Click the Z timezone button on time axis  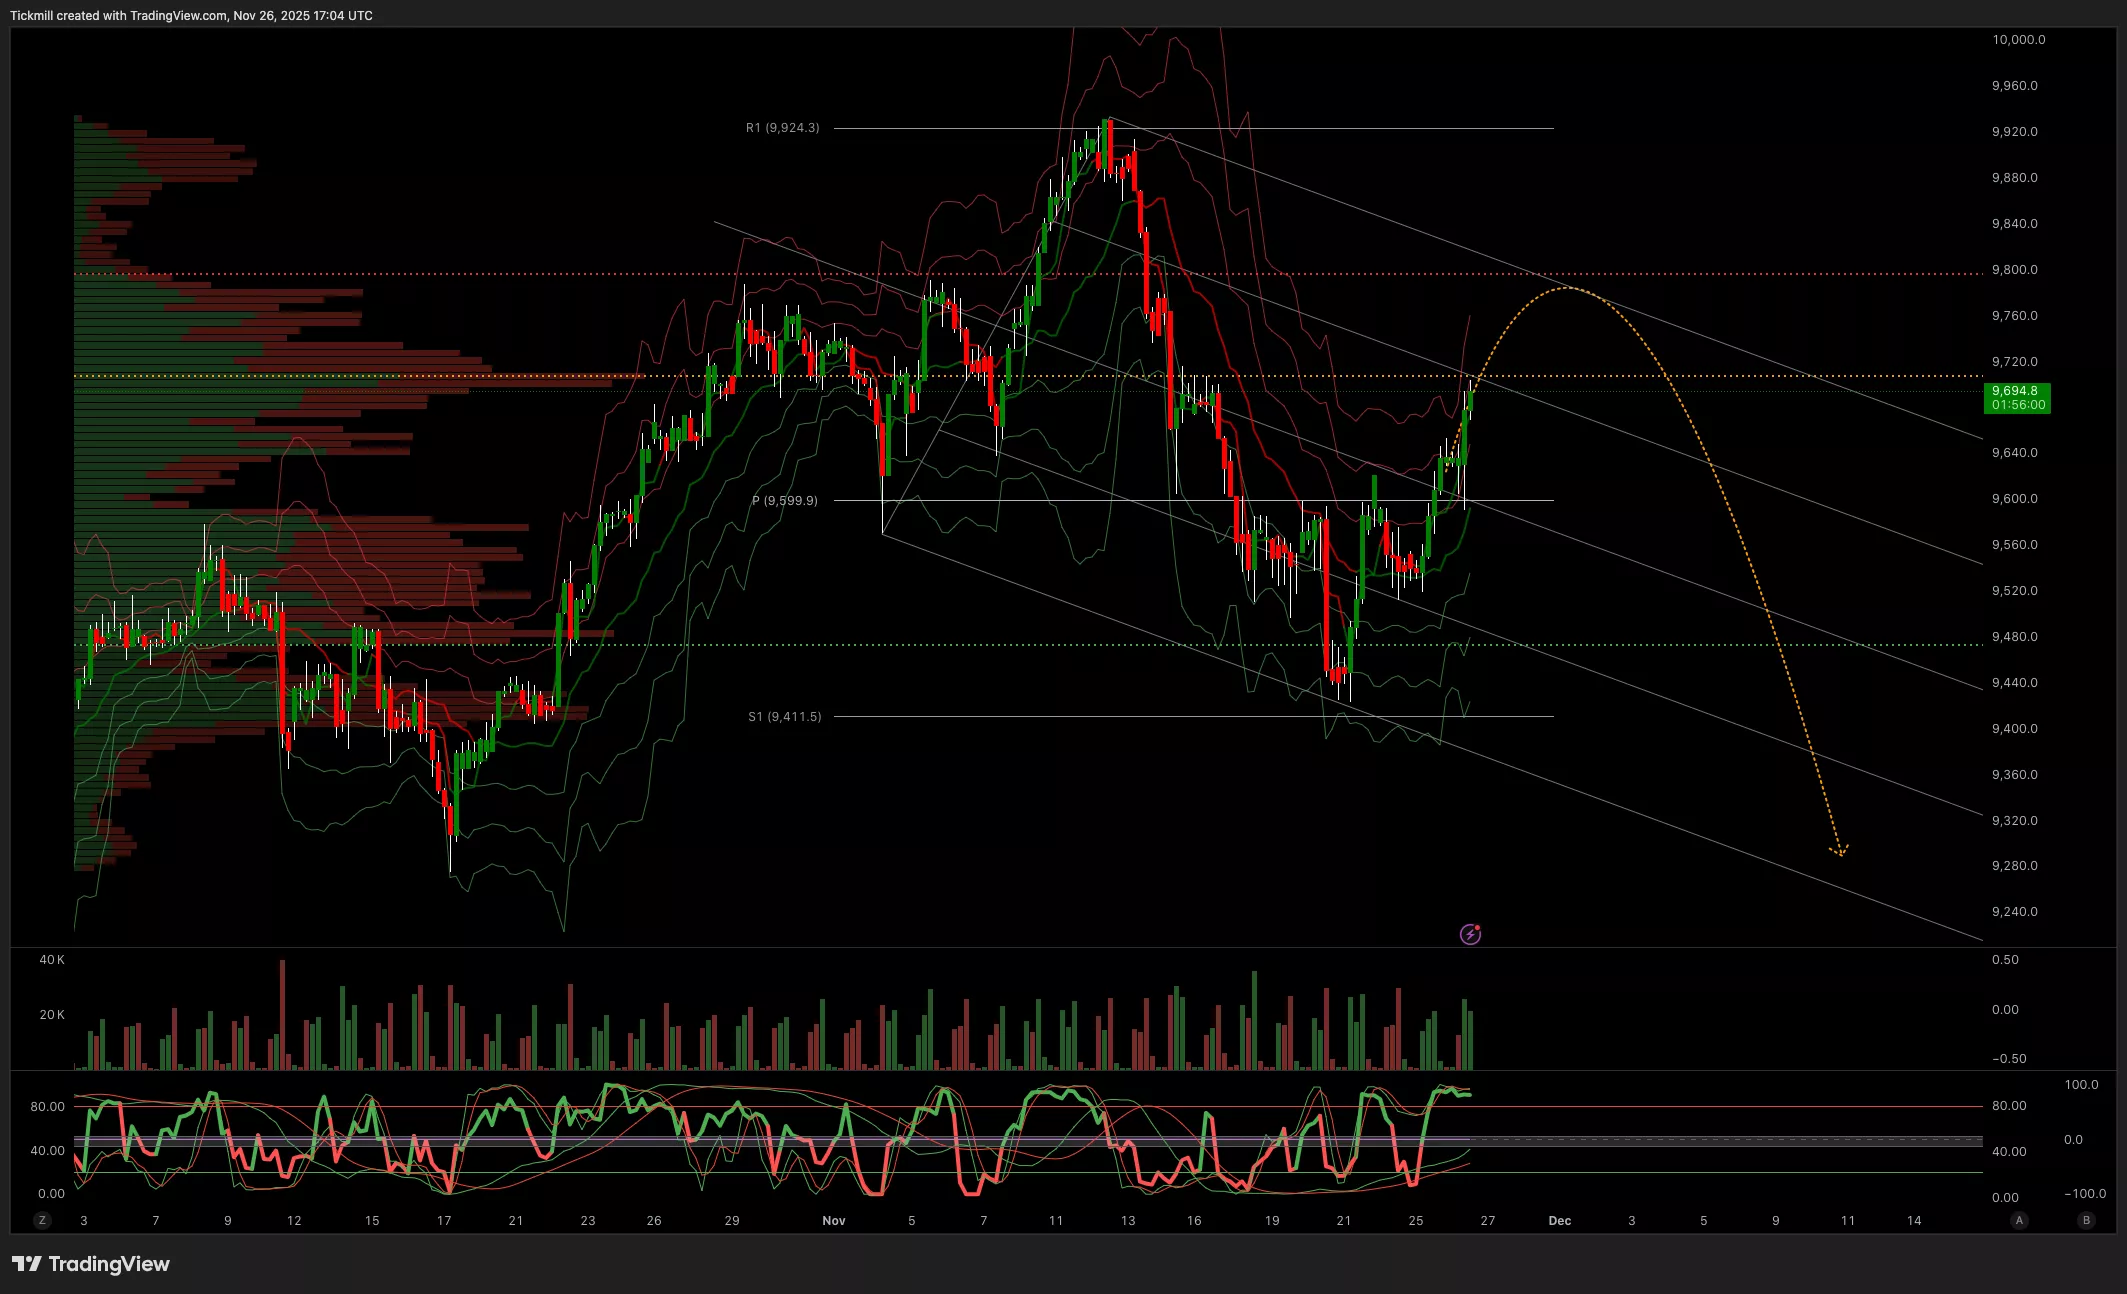(42, 1220)
